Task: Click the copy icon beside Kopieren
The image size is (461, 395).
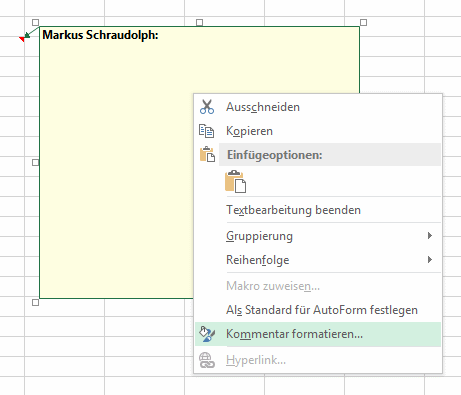Action: pyautogui.click(x=206, y=131)
